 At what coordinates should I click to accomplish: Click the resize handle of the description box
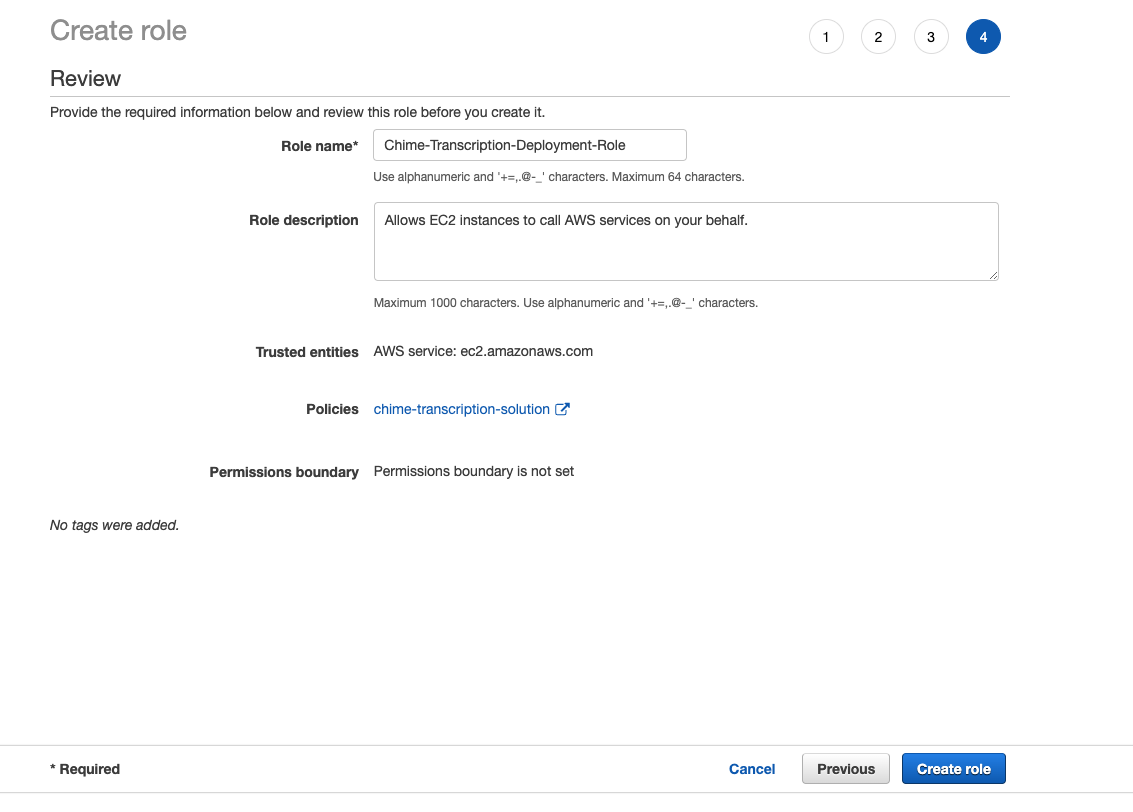994,275
